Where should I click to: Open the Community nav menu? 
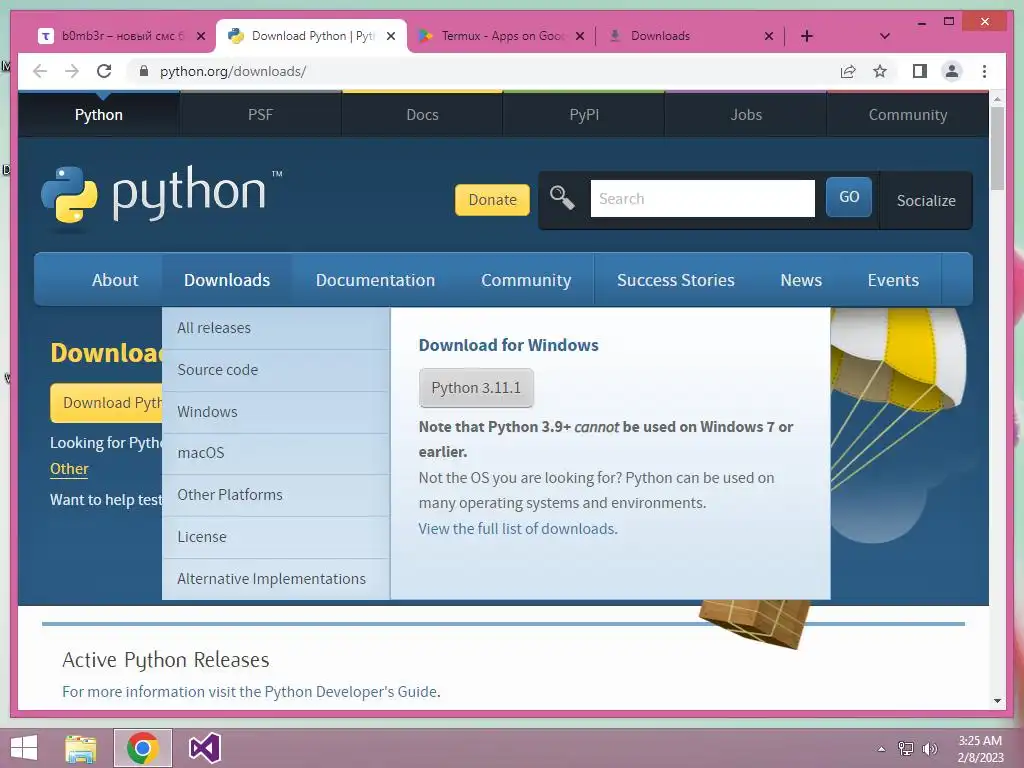tap(526, 280)
